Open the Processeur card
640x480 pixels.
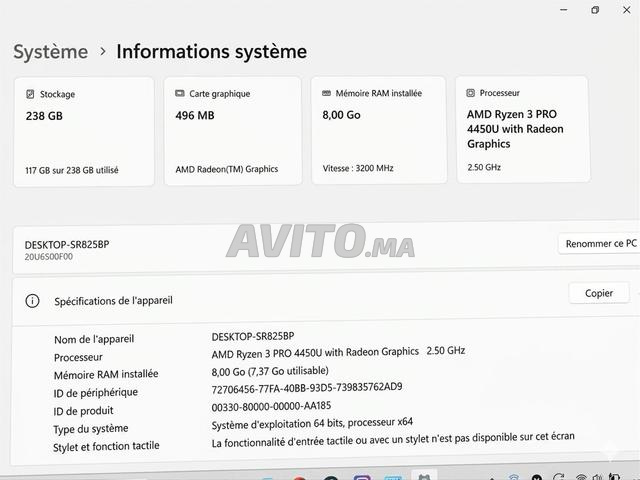click(523, 129)
